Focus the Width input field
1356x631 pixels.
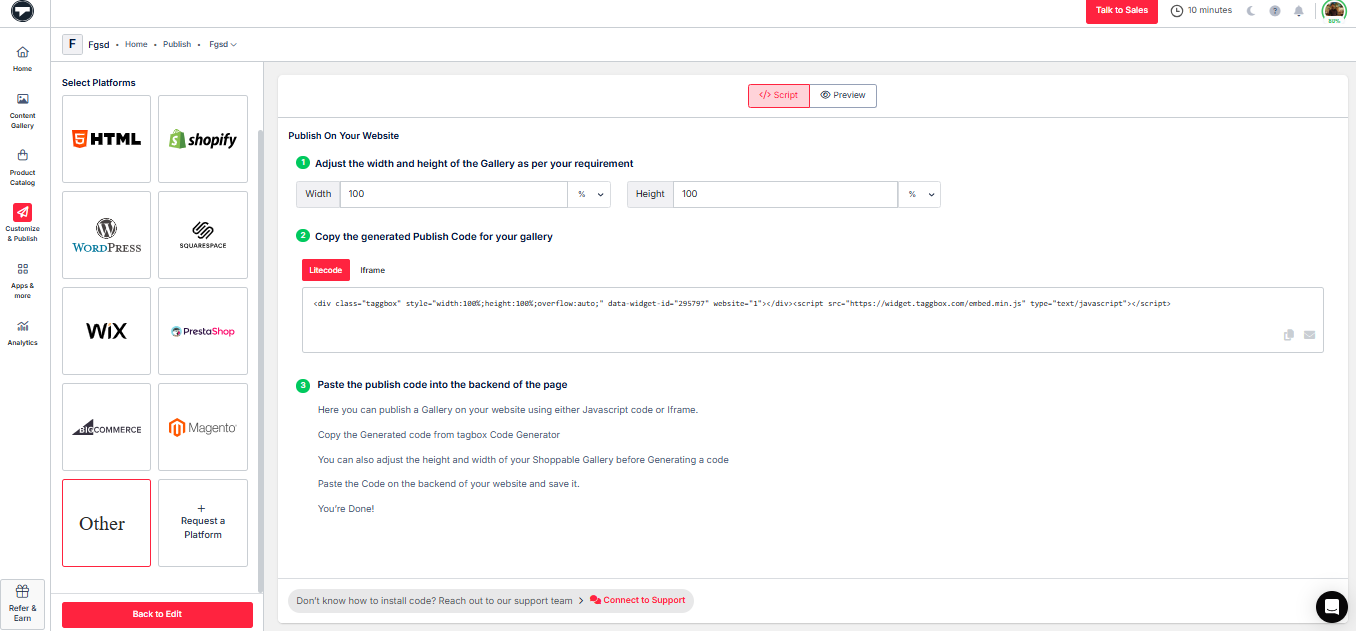tap(454, 194)
